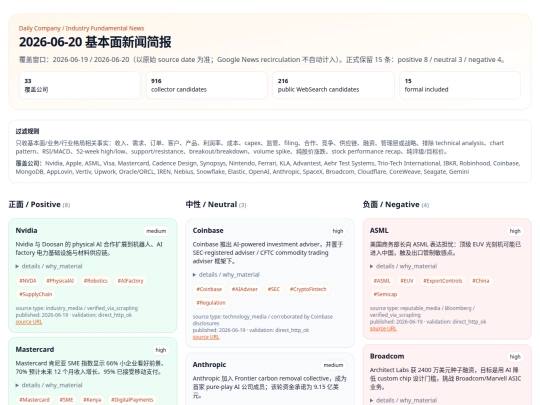Click the high badge on Coinbase card

(338, 231)
